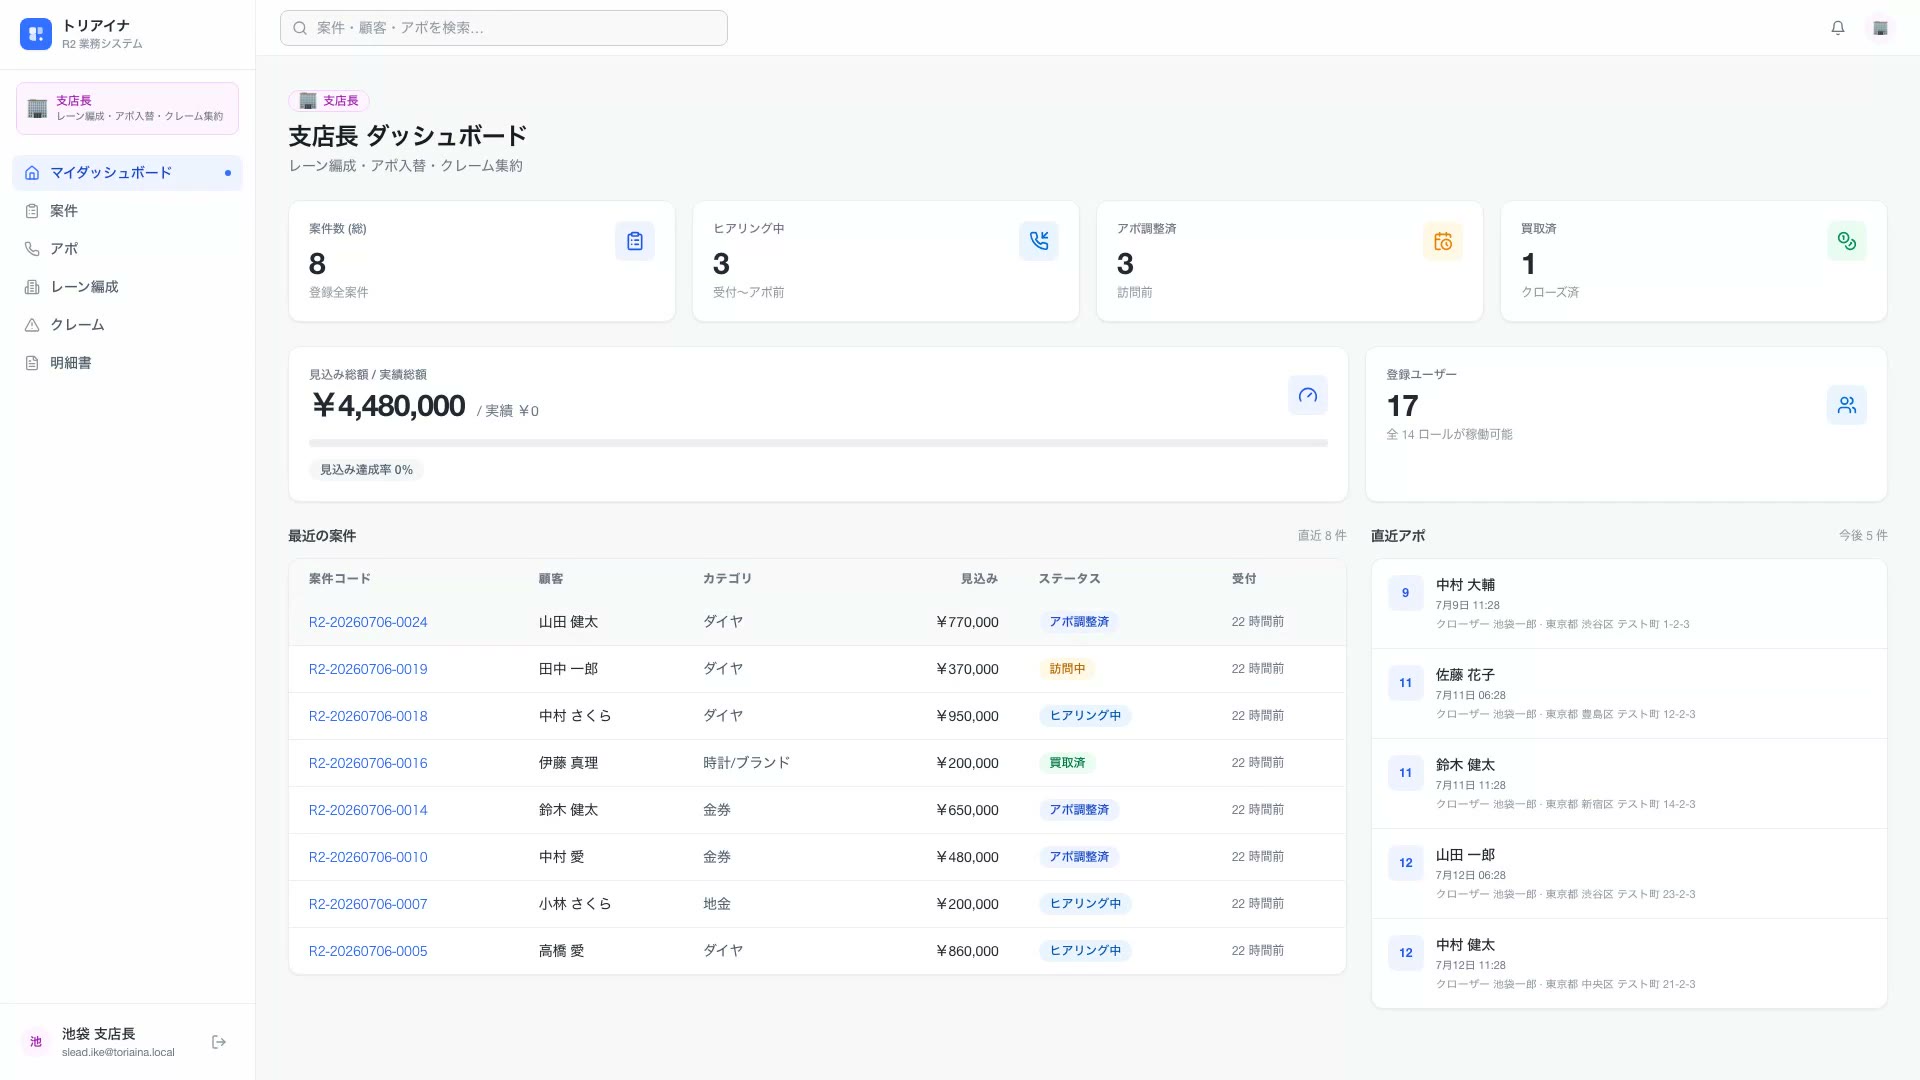Click the 見込み column header

point(979,579)
